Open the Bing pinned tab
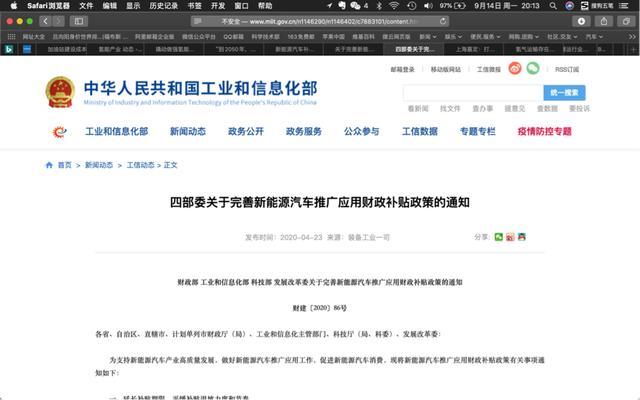This screenshot has height=400, width=640. (x=9, y=49)
